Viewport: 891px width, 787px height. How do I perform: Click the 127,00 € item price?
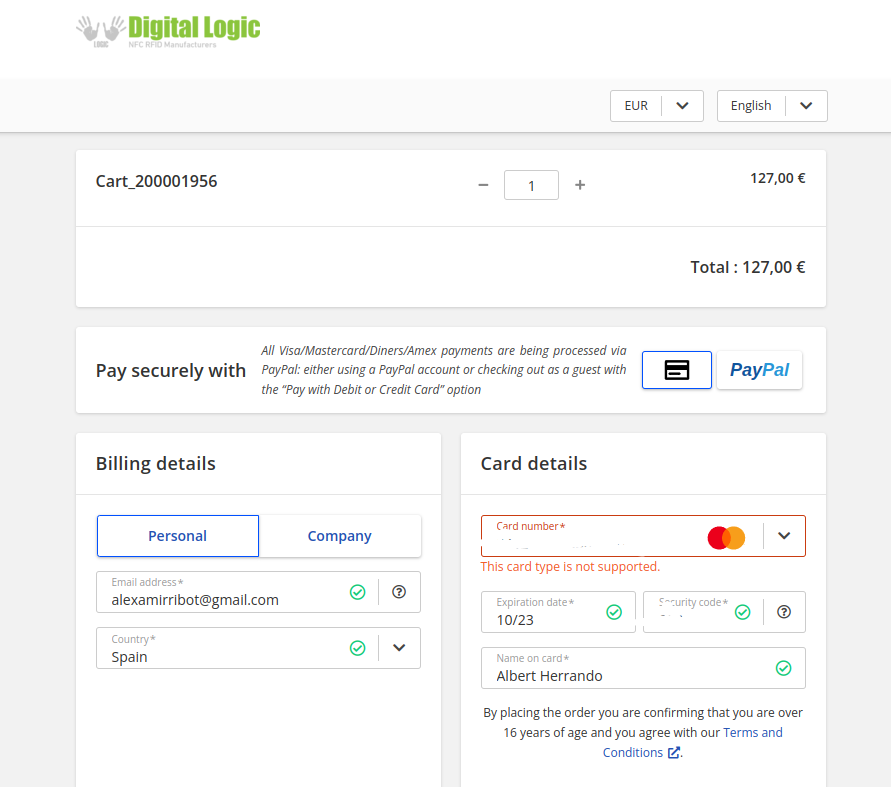[777, 178]
